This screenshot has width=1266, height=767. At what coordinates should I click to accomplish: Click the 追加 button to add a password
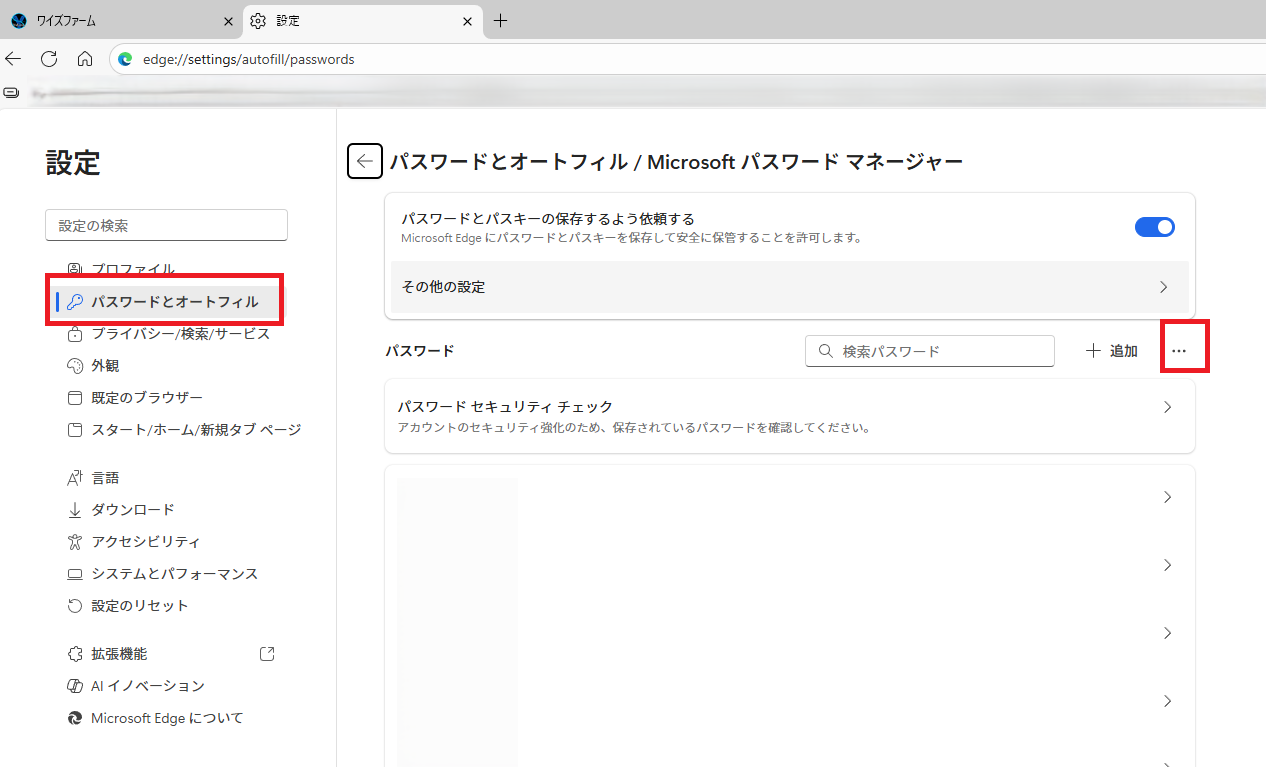coord(1112,351)
